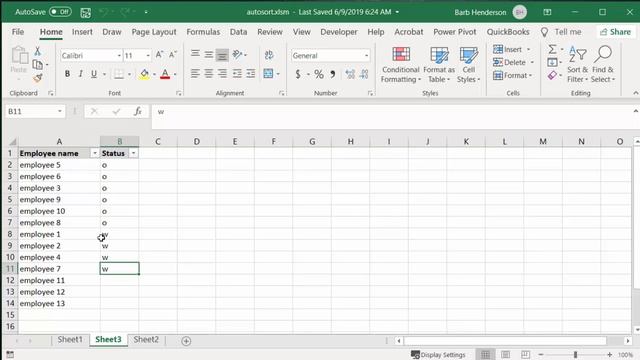Align text to the top

tap(195, 54)
